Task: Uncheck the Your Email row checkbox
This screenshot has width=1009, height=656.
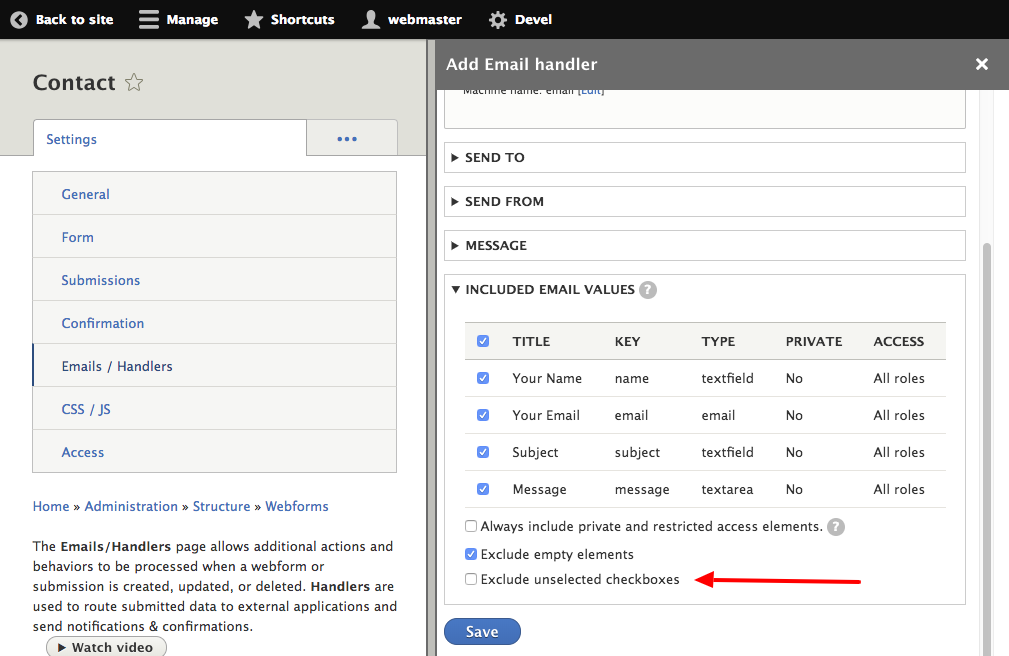Action: tap(483, 415)
